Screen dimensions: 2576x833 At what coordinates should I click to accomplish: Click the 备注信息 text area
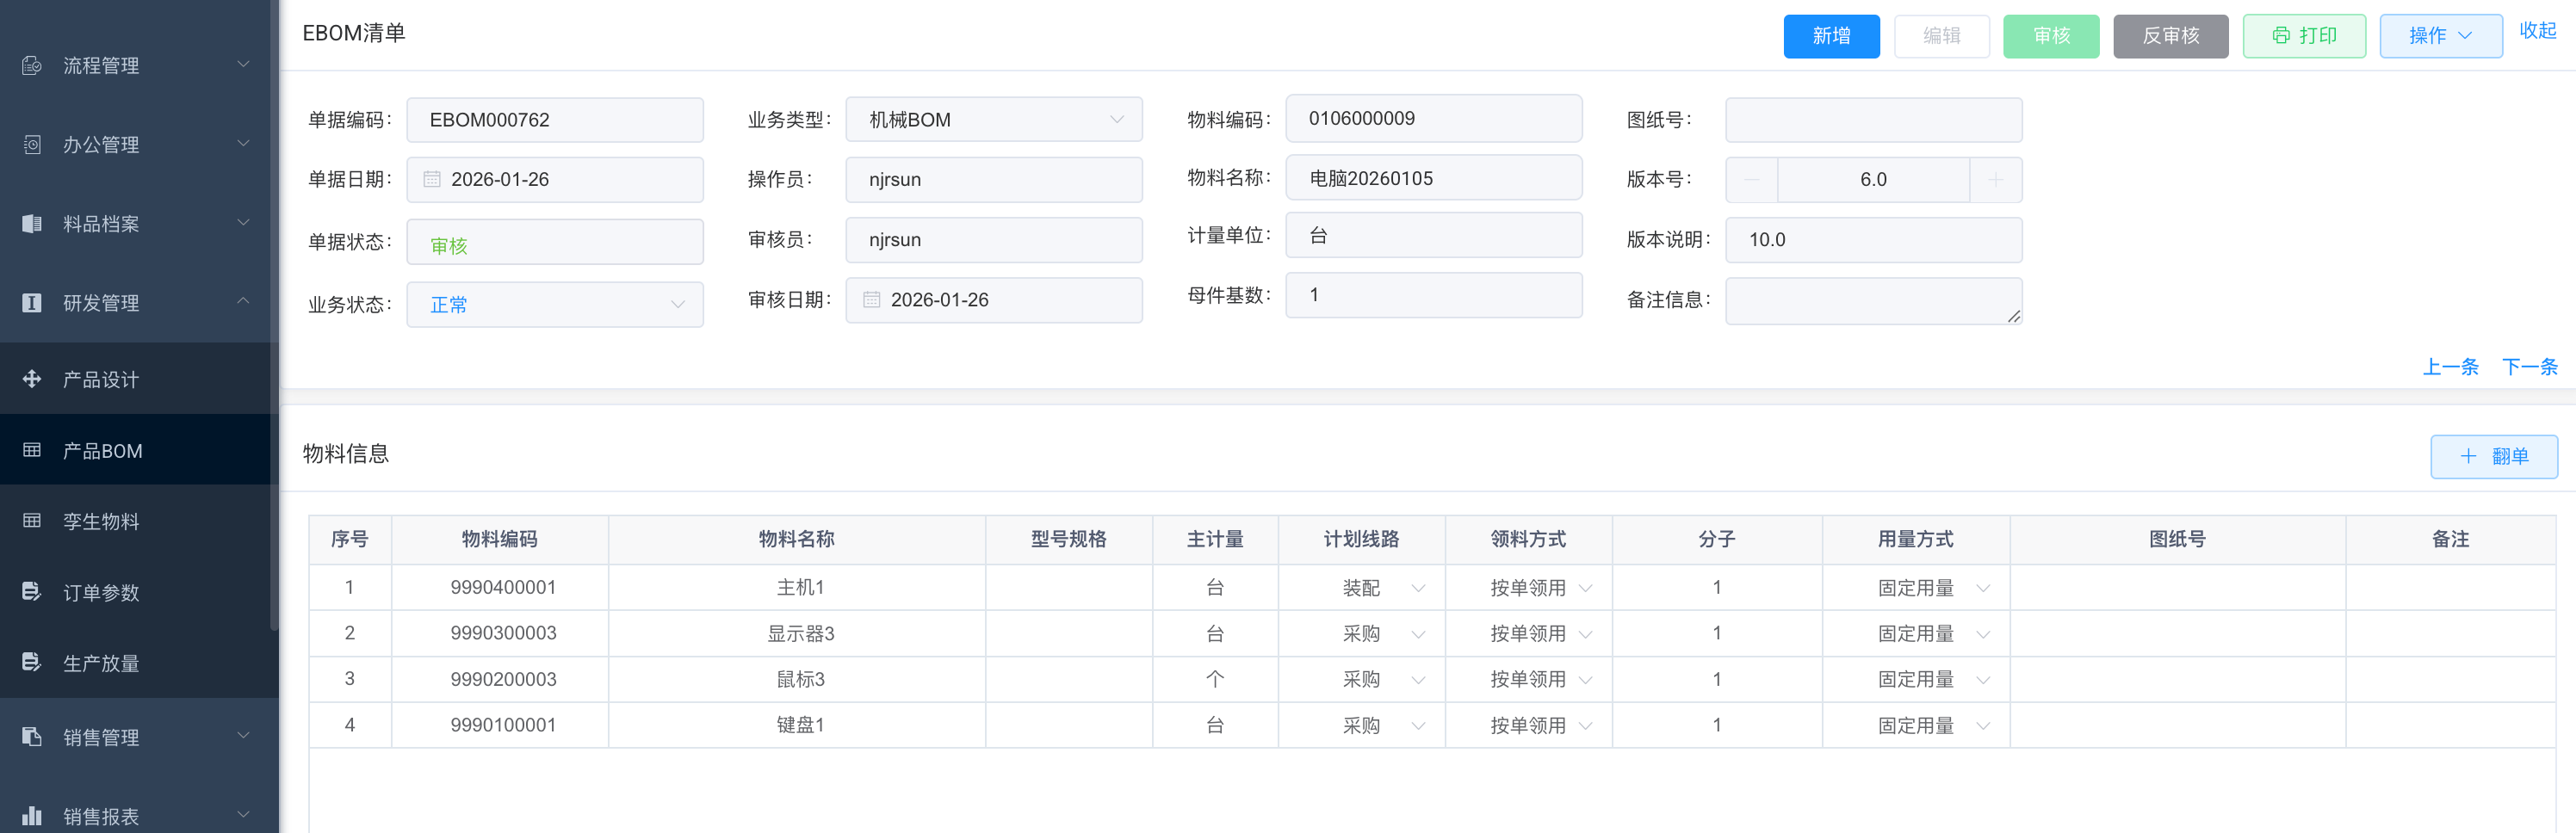1873,301
